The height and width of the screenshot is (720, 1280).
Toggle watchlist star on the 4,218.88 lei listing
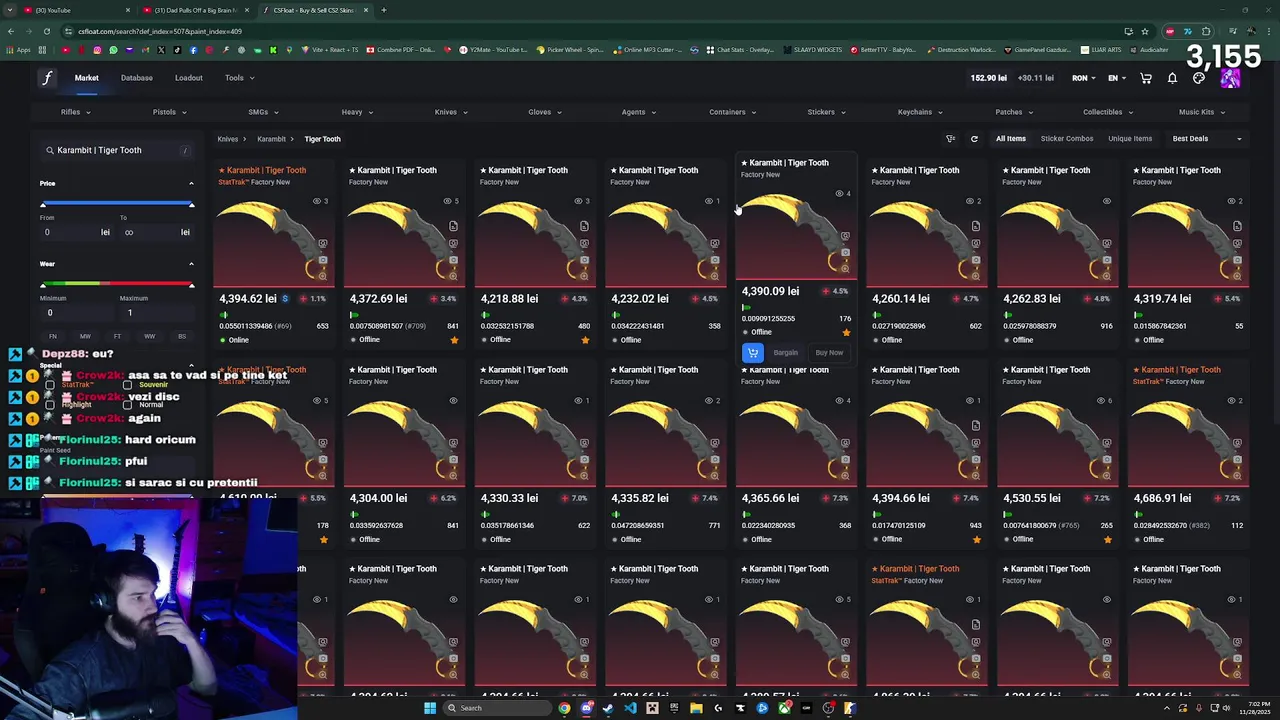tap(585, 340)
